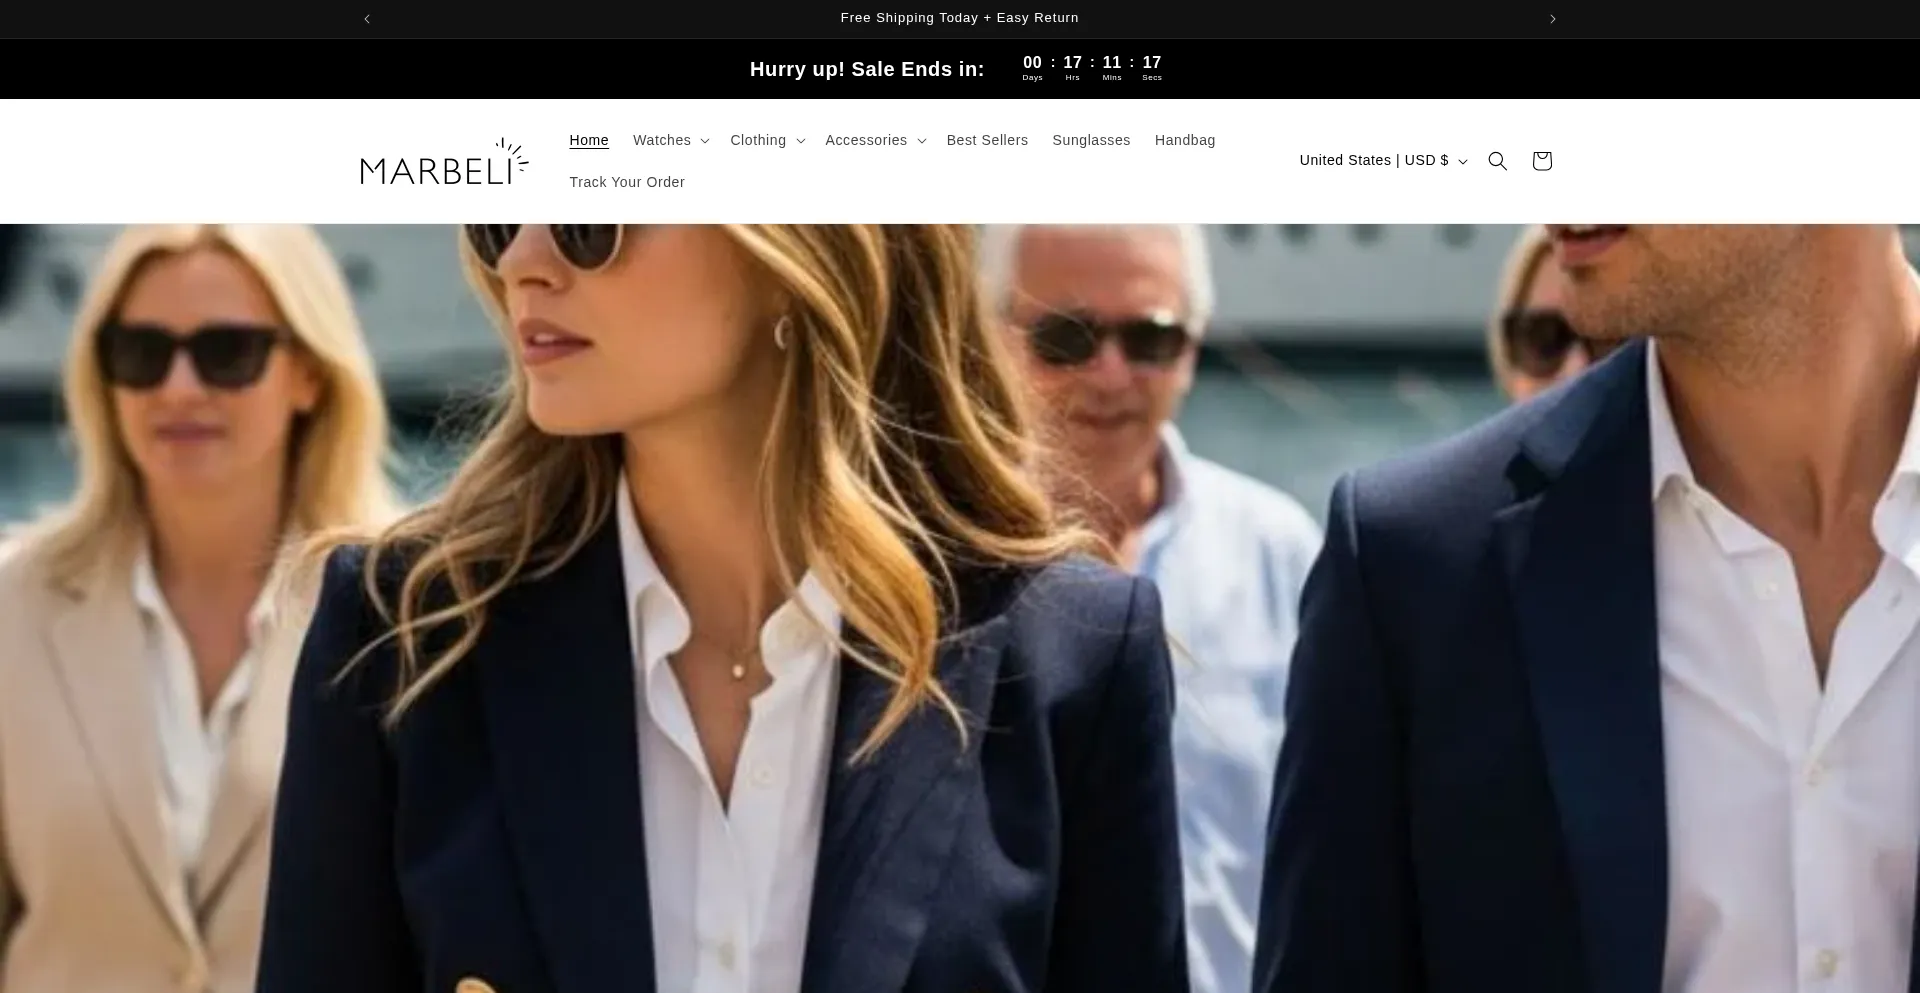Open the Handbag navigation link
Screen dimensions: 1920x993
(1184, 141)
